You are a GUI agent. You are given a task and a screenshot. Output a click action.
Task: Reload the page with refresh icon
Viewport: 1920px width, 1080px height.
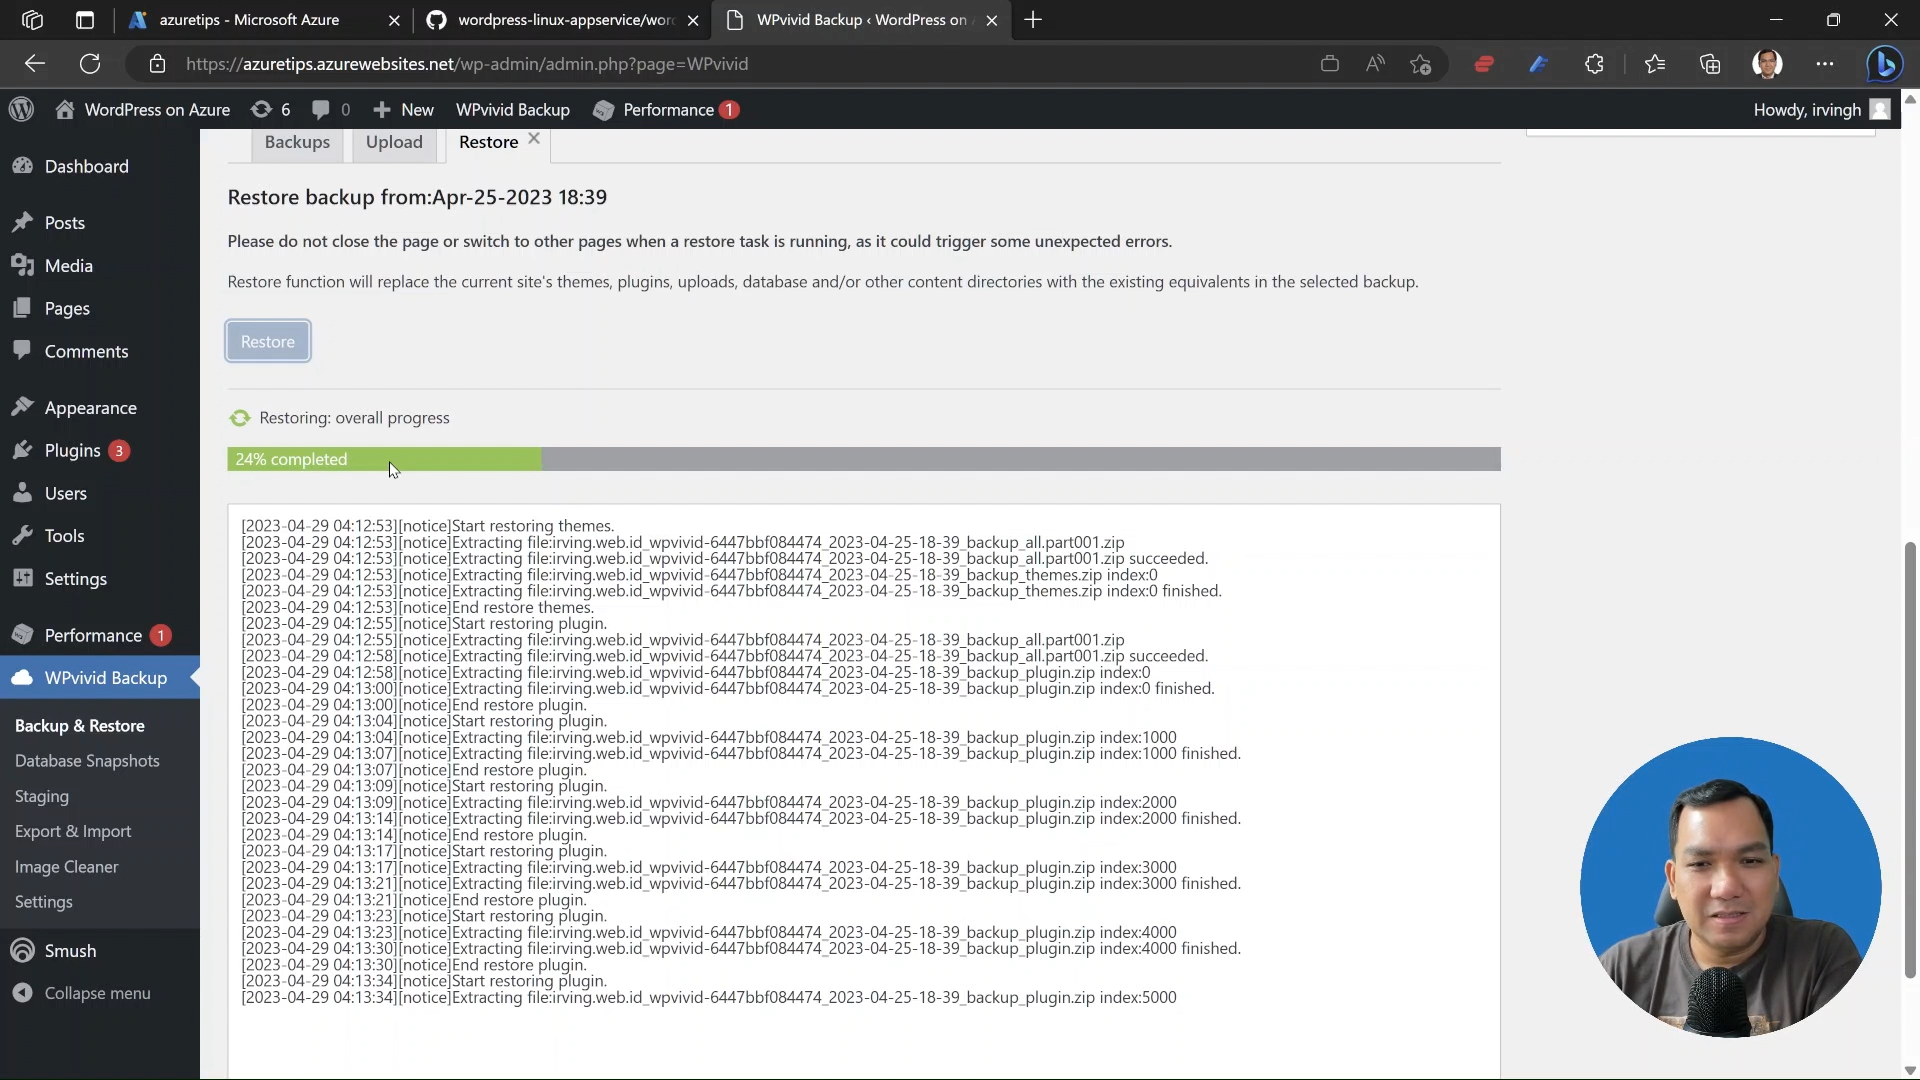pos(90,64)
